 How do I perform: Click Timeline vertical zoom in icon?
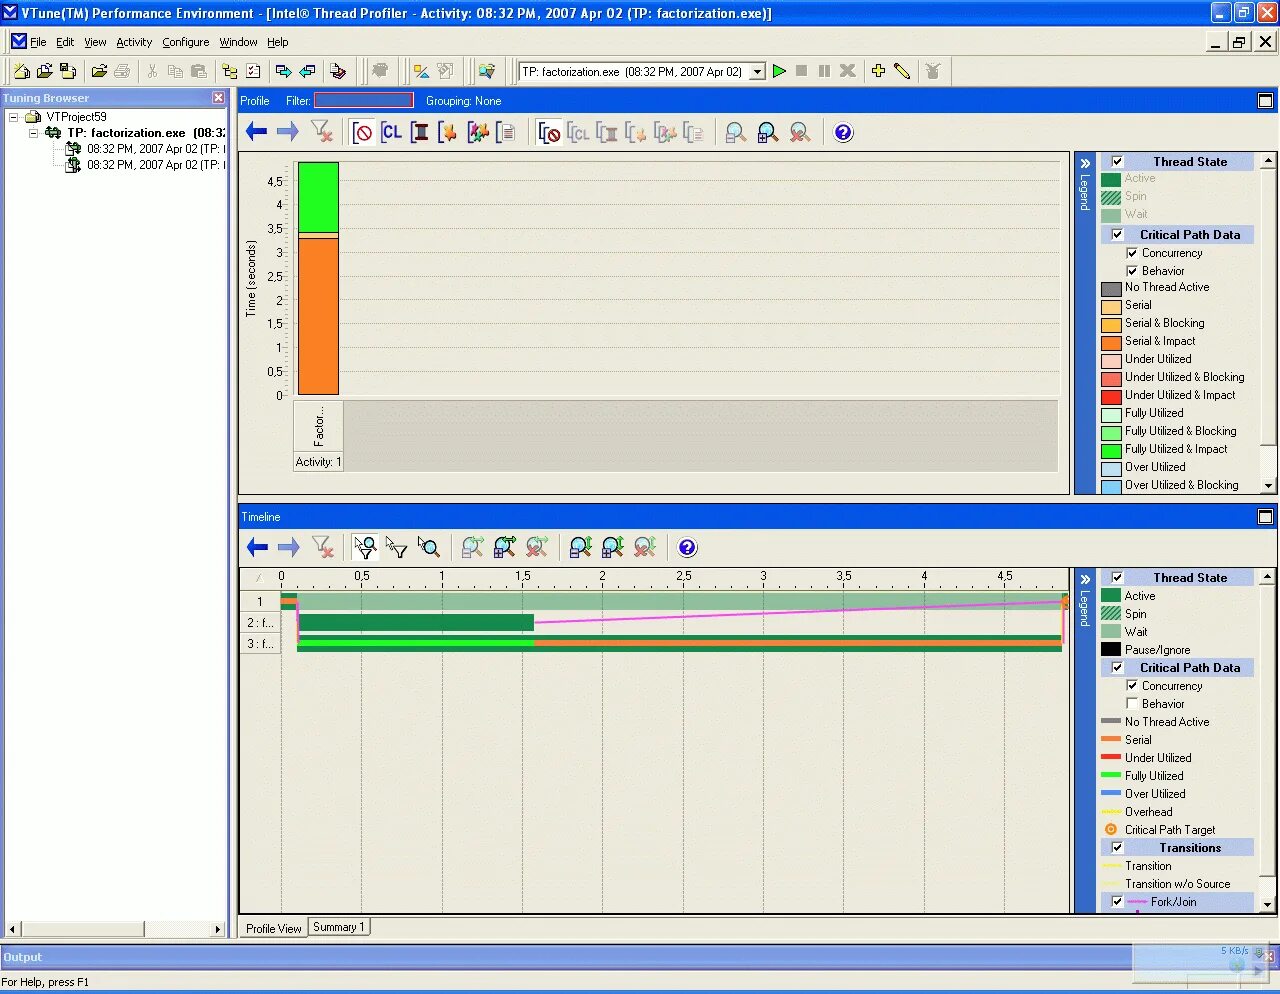(613, 547)
